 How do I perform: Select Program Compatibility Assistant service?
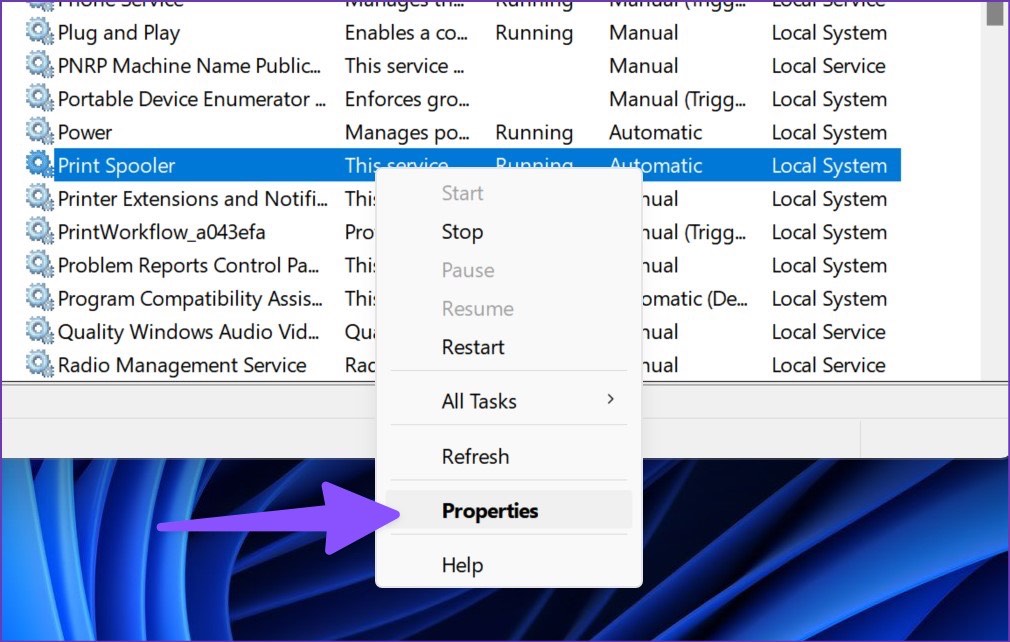(x=189, y=299)
